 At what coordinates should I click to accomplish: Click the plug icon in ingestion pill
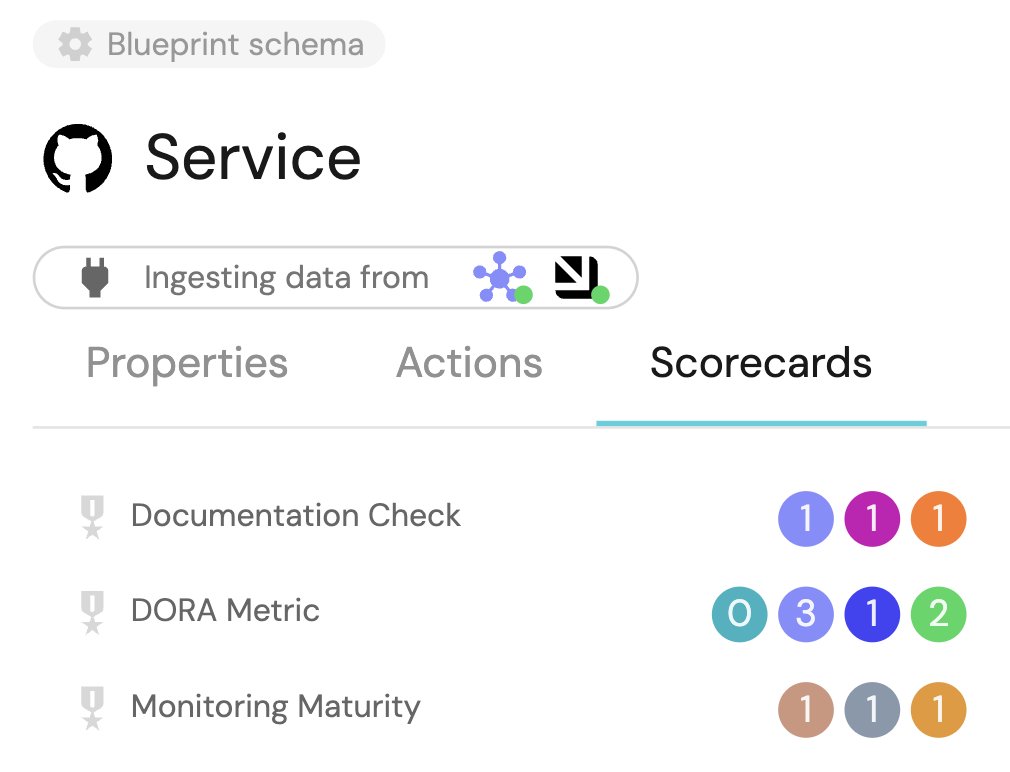pyautogui.click(x=96, y=277)
